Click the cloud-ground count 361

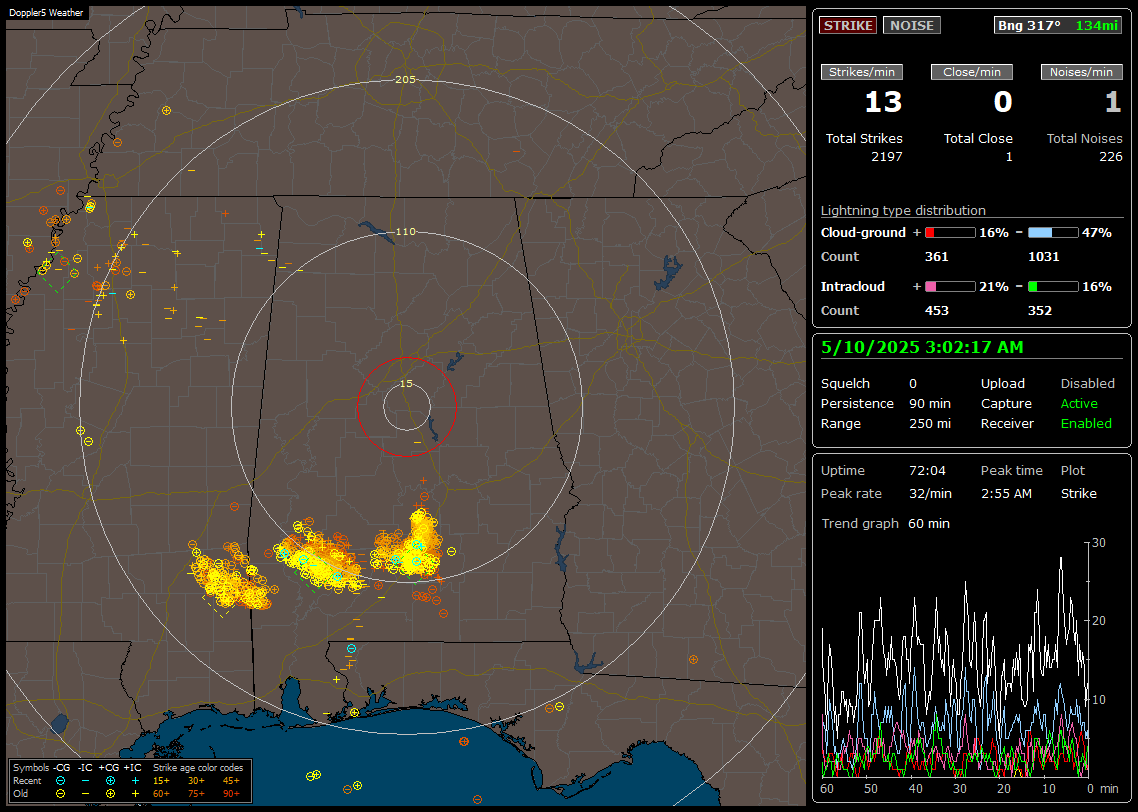tap(936, 257)
